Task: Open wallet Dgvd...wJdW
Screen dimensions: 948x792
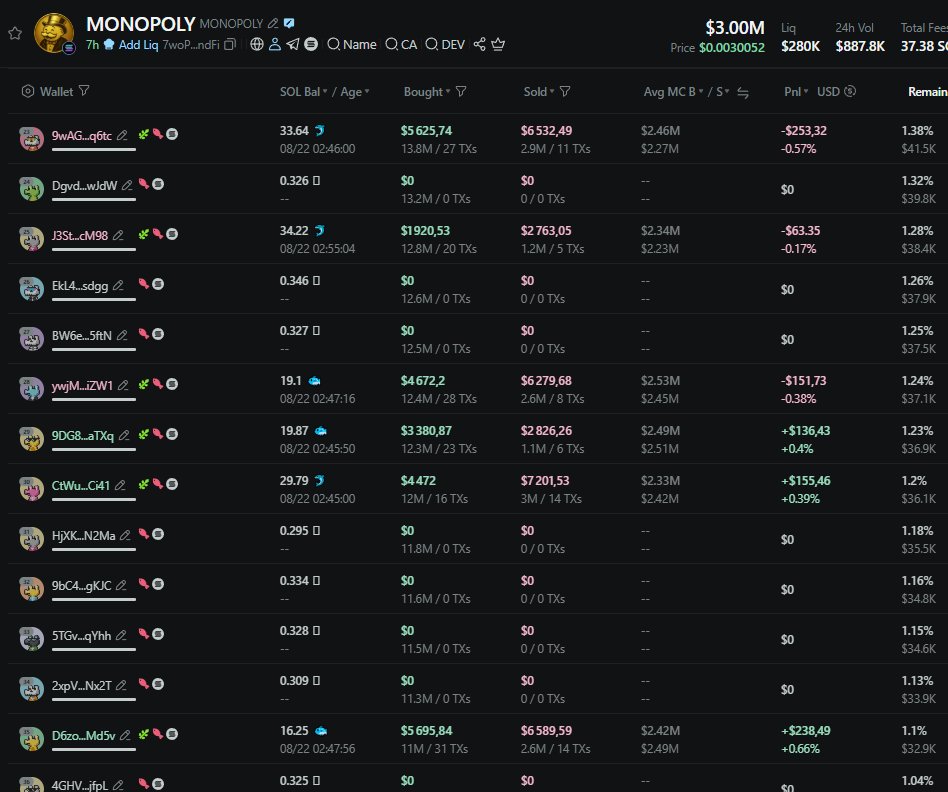Action: point(84,186)
